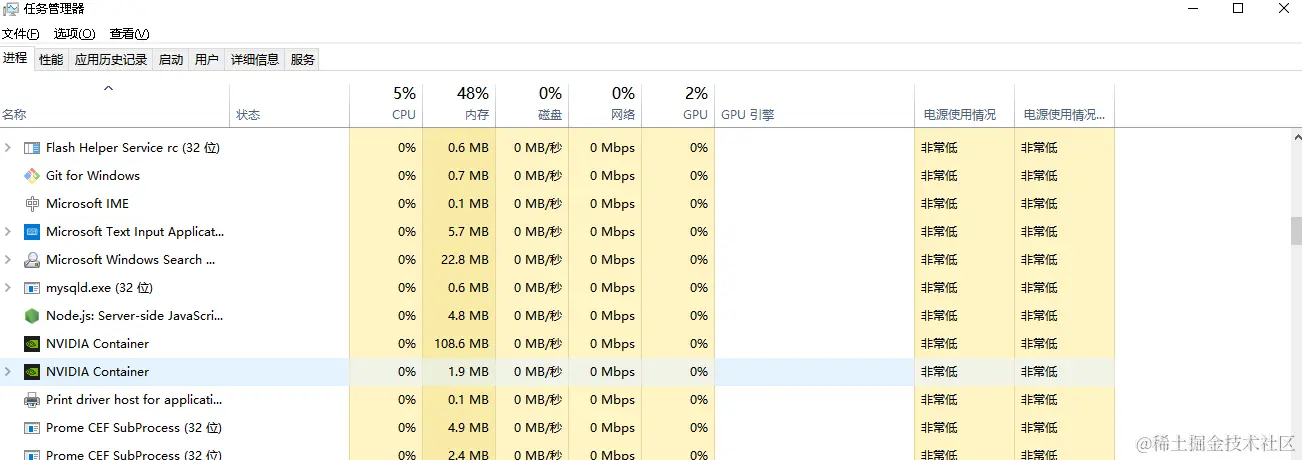Click Prome CEF SubProcess icon, 4.9 MB row
This screenshot has height=460, width=1302.
tap(31, 428)
